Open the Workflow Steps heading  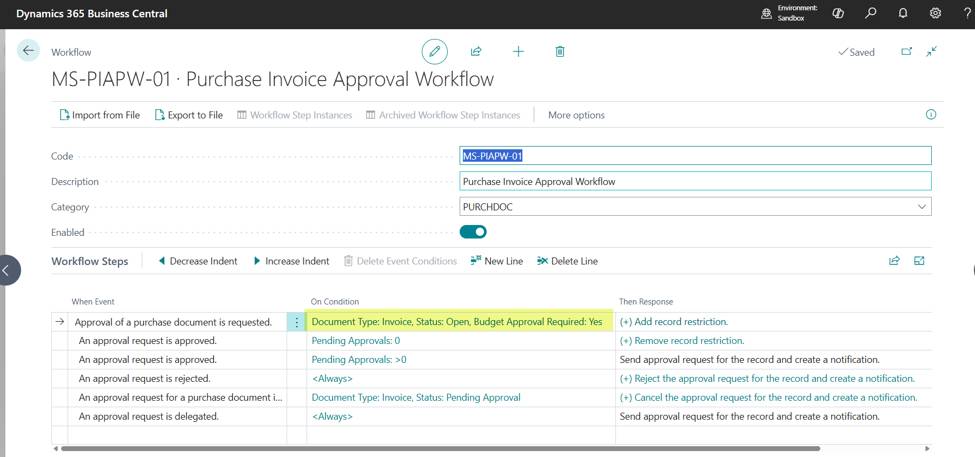point(90,261)
